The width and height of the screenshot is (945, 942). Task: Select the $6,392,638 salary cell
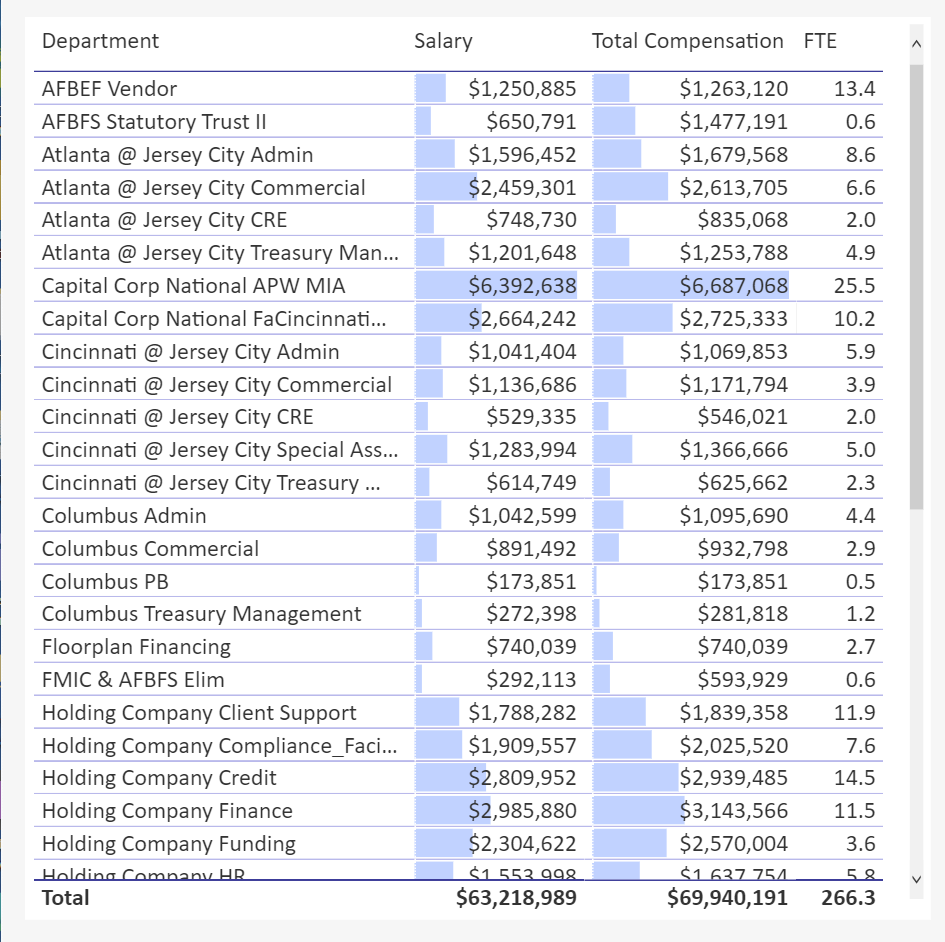522,286
